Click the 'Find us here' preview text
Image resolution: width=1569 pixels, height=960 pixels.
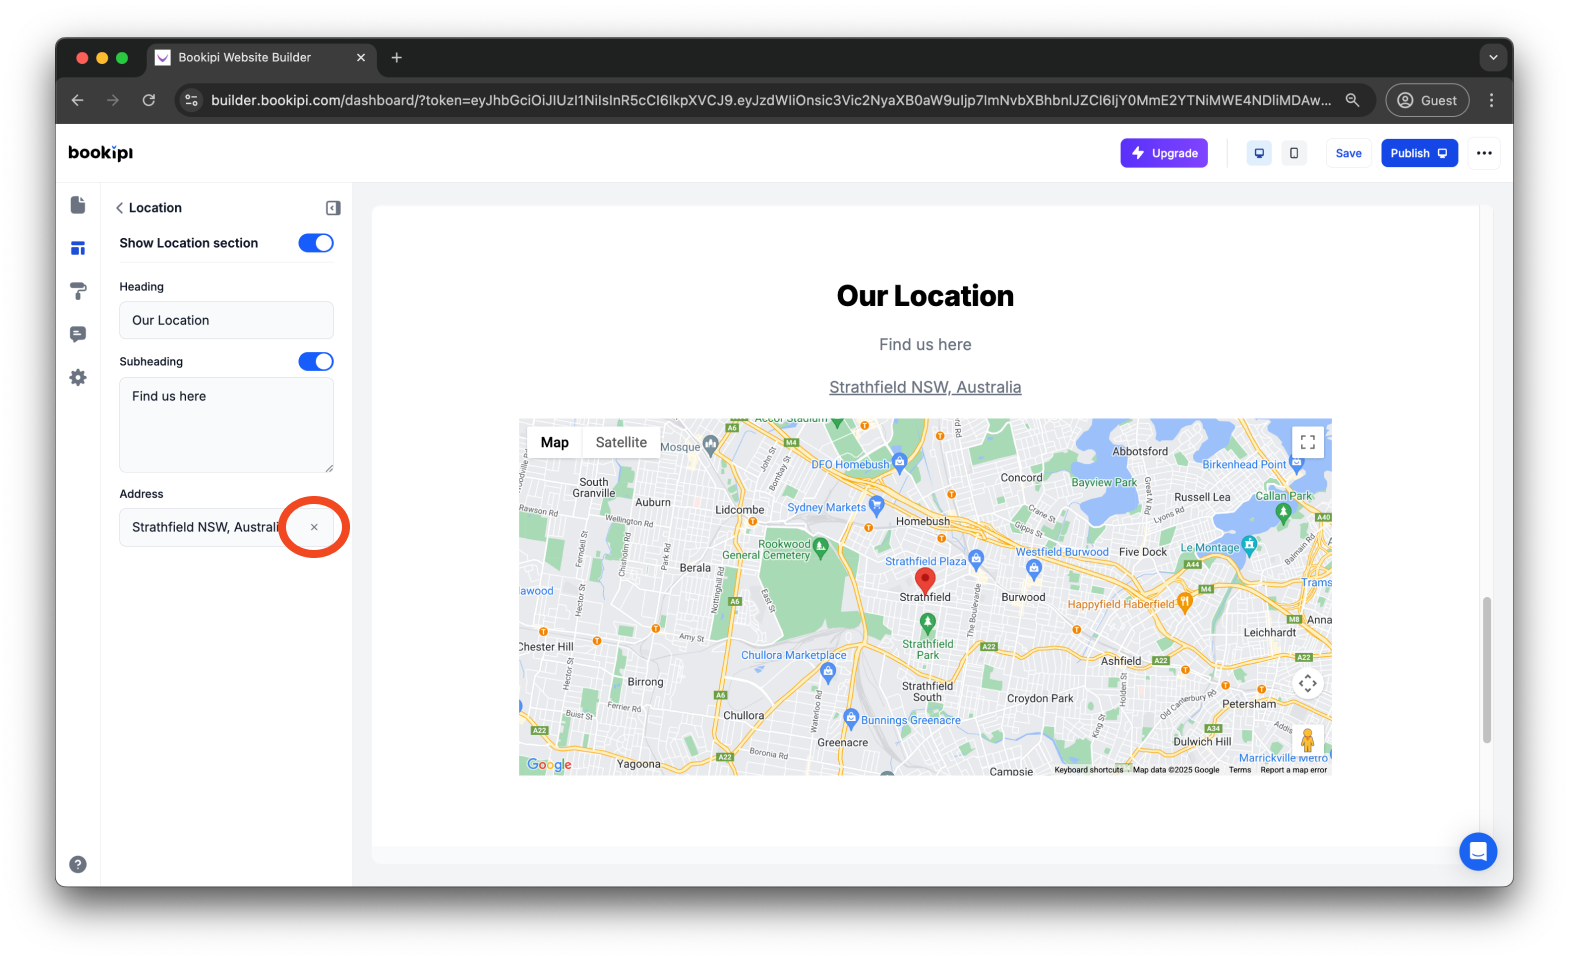point(925,345)
